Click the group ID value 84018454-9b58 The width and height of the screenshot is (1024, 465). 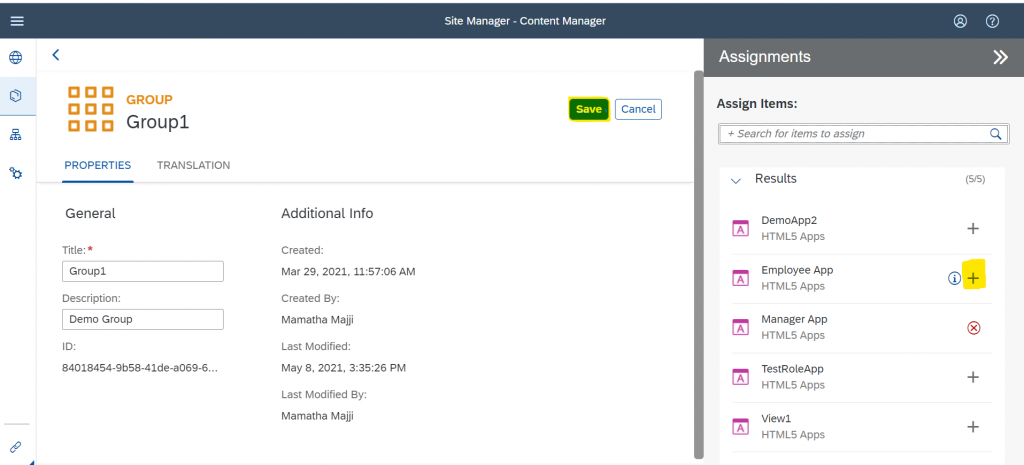[140, 368]
